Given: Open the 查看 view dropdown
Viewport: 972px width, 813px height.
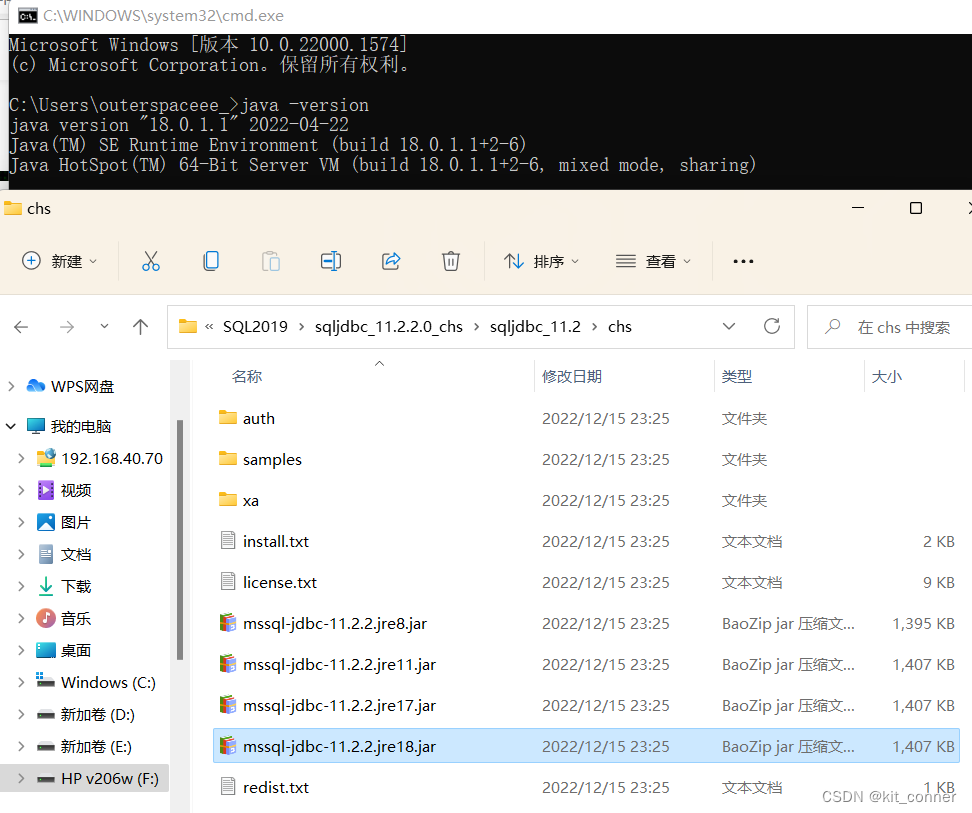Looking at the screenshot, I should [653, 261].
